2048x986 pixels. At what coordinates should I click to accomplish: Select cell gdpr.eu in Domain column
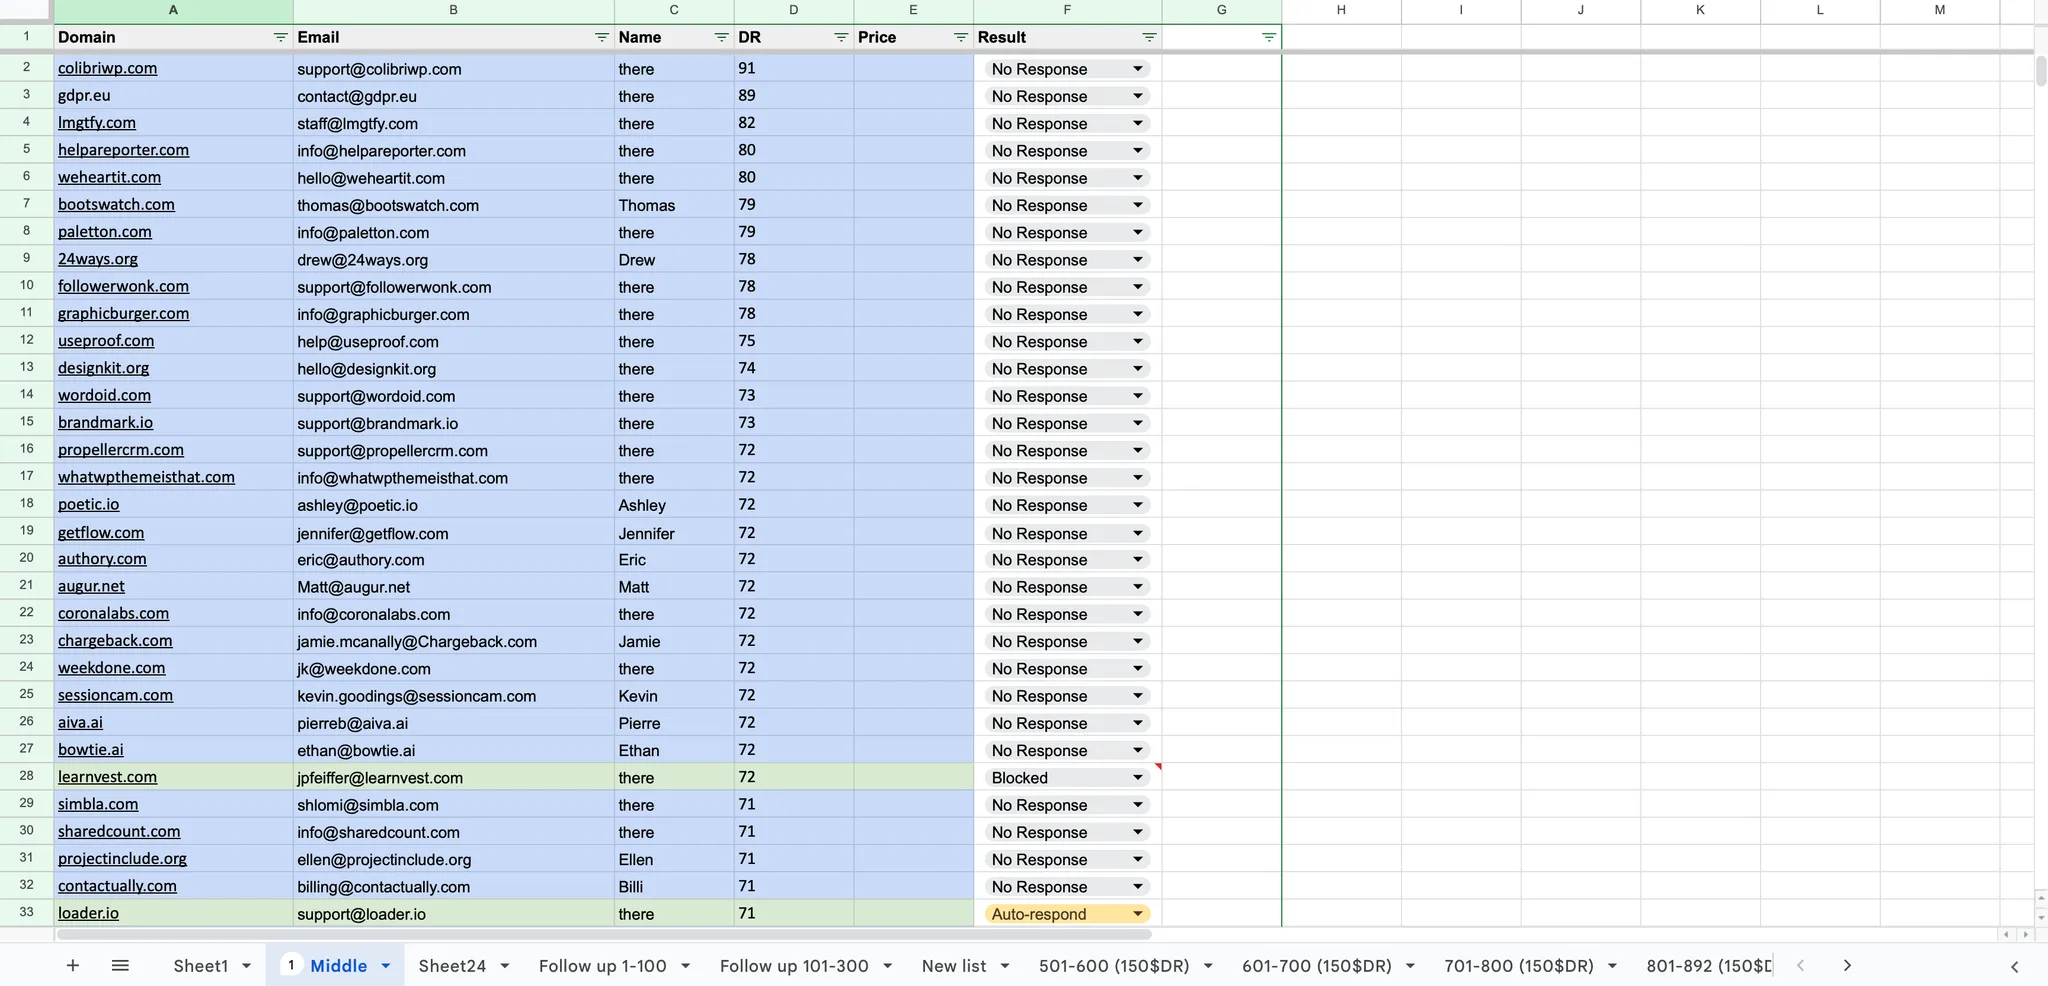click(173, 96)
